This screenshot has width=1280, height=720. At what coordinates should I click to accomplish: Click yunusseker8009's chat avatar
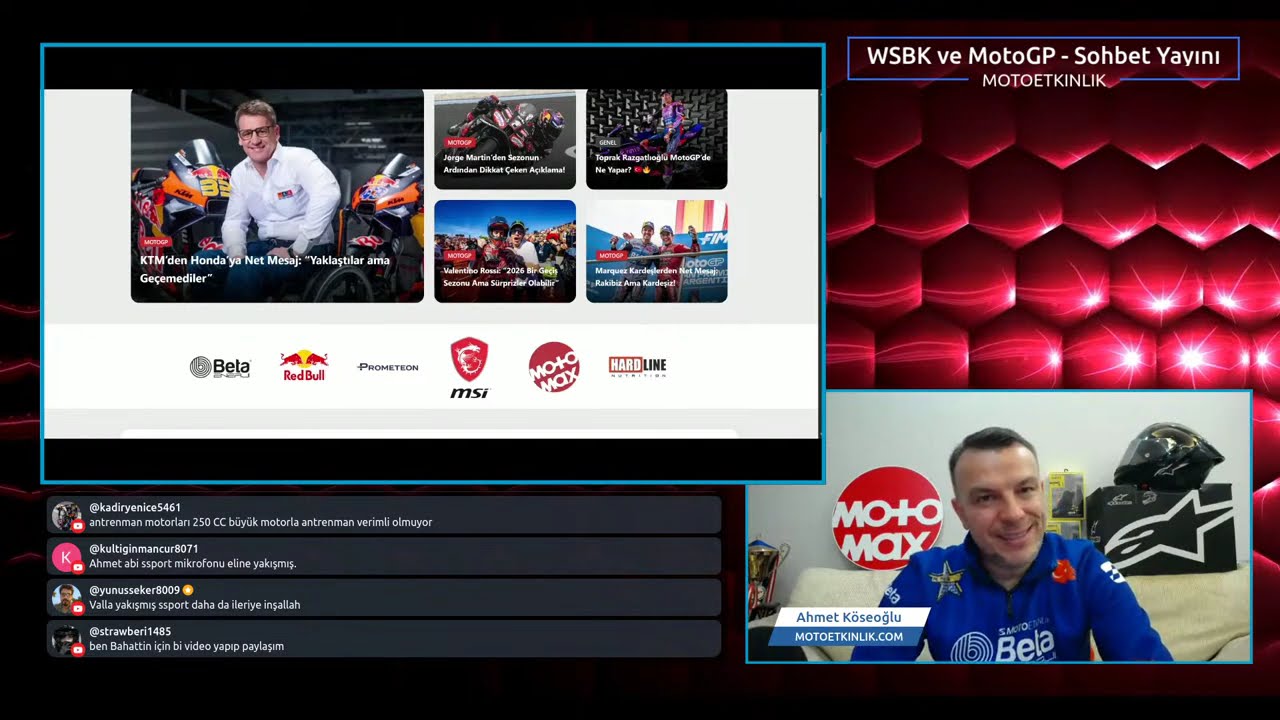[67, 598]
